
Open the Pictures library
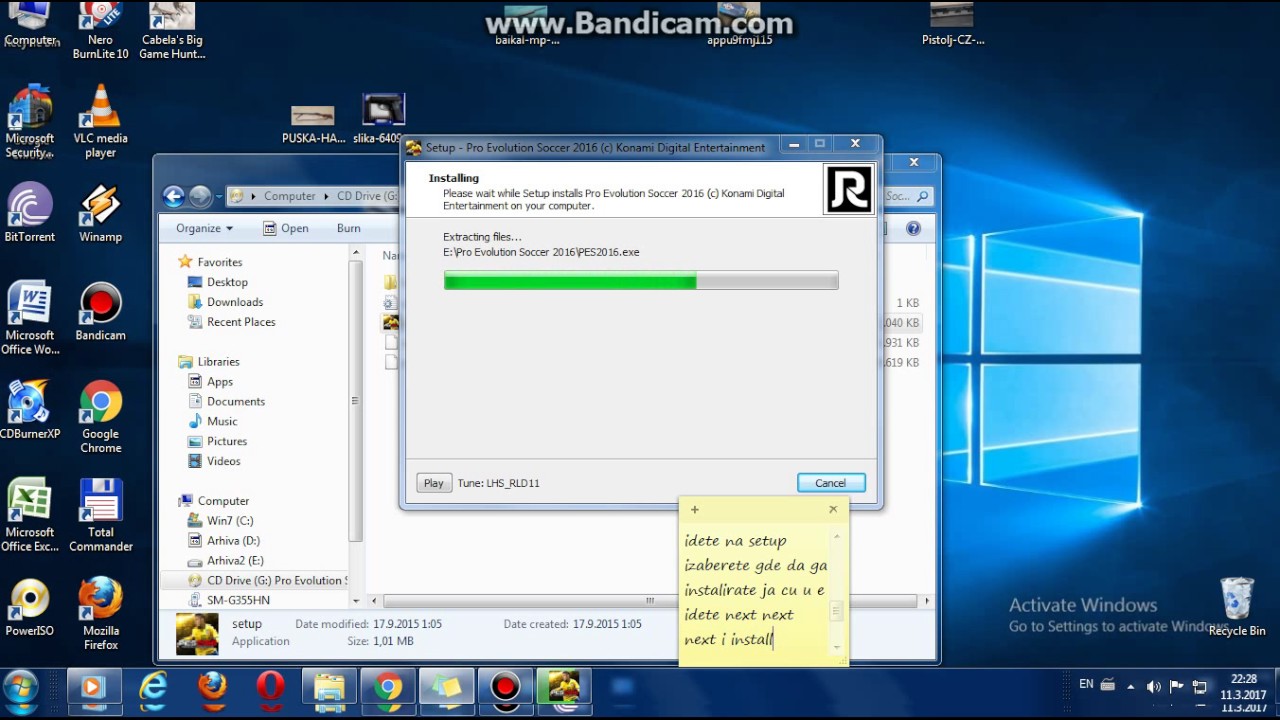pyautogui.click(x=227, y=442)
